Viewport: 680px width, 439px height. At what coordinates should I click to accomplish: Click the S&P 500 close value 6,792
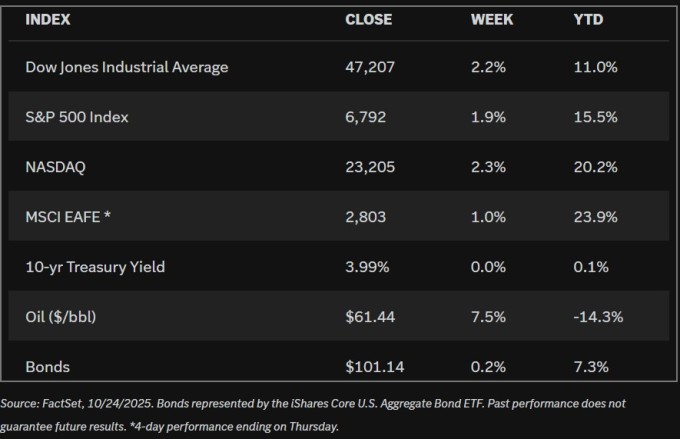point(366,117)
